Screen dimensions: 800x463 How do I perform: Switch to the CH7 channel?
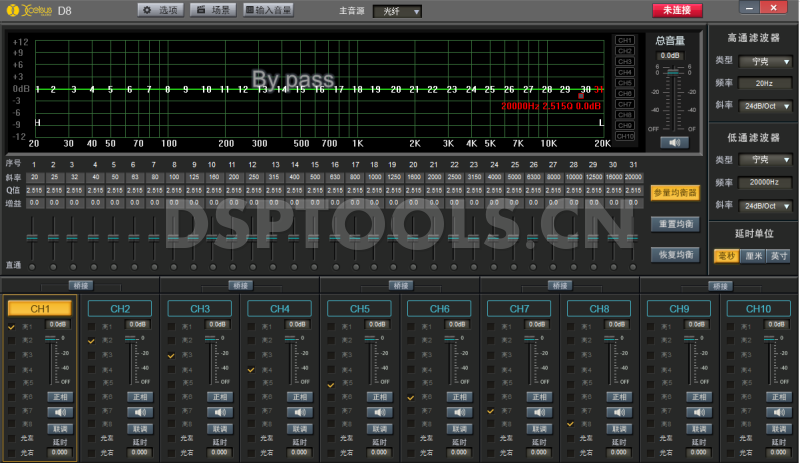click(x=520, y=308)
